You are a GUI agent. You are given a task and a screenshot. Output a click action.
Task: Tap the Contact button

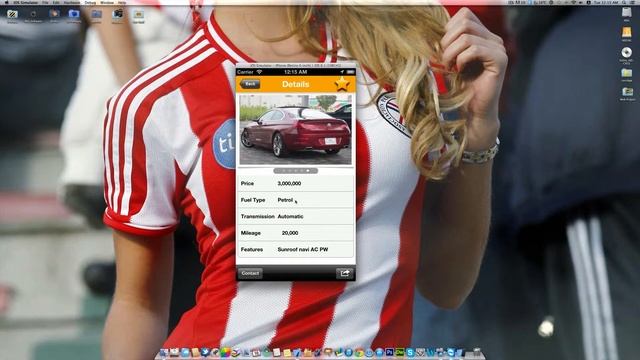pos(250,273)
